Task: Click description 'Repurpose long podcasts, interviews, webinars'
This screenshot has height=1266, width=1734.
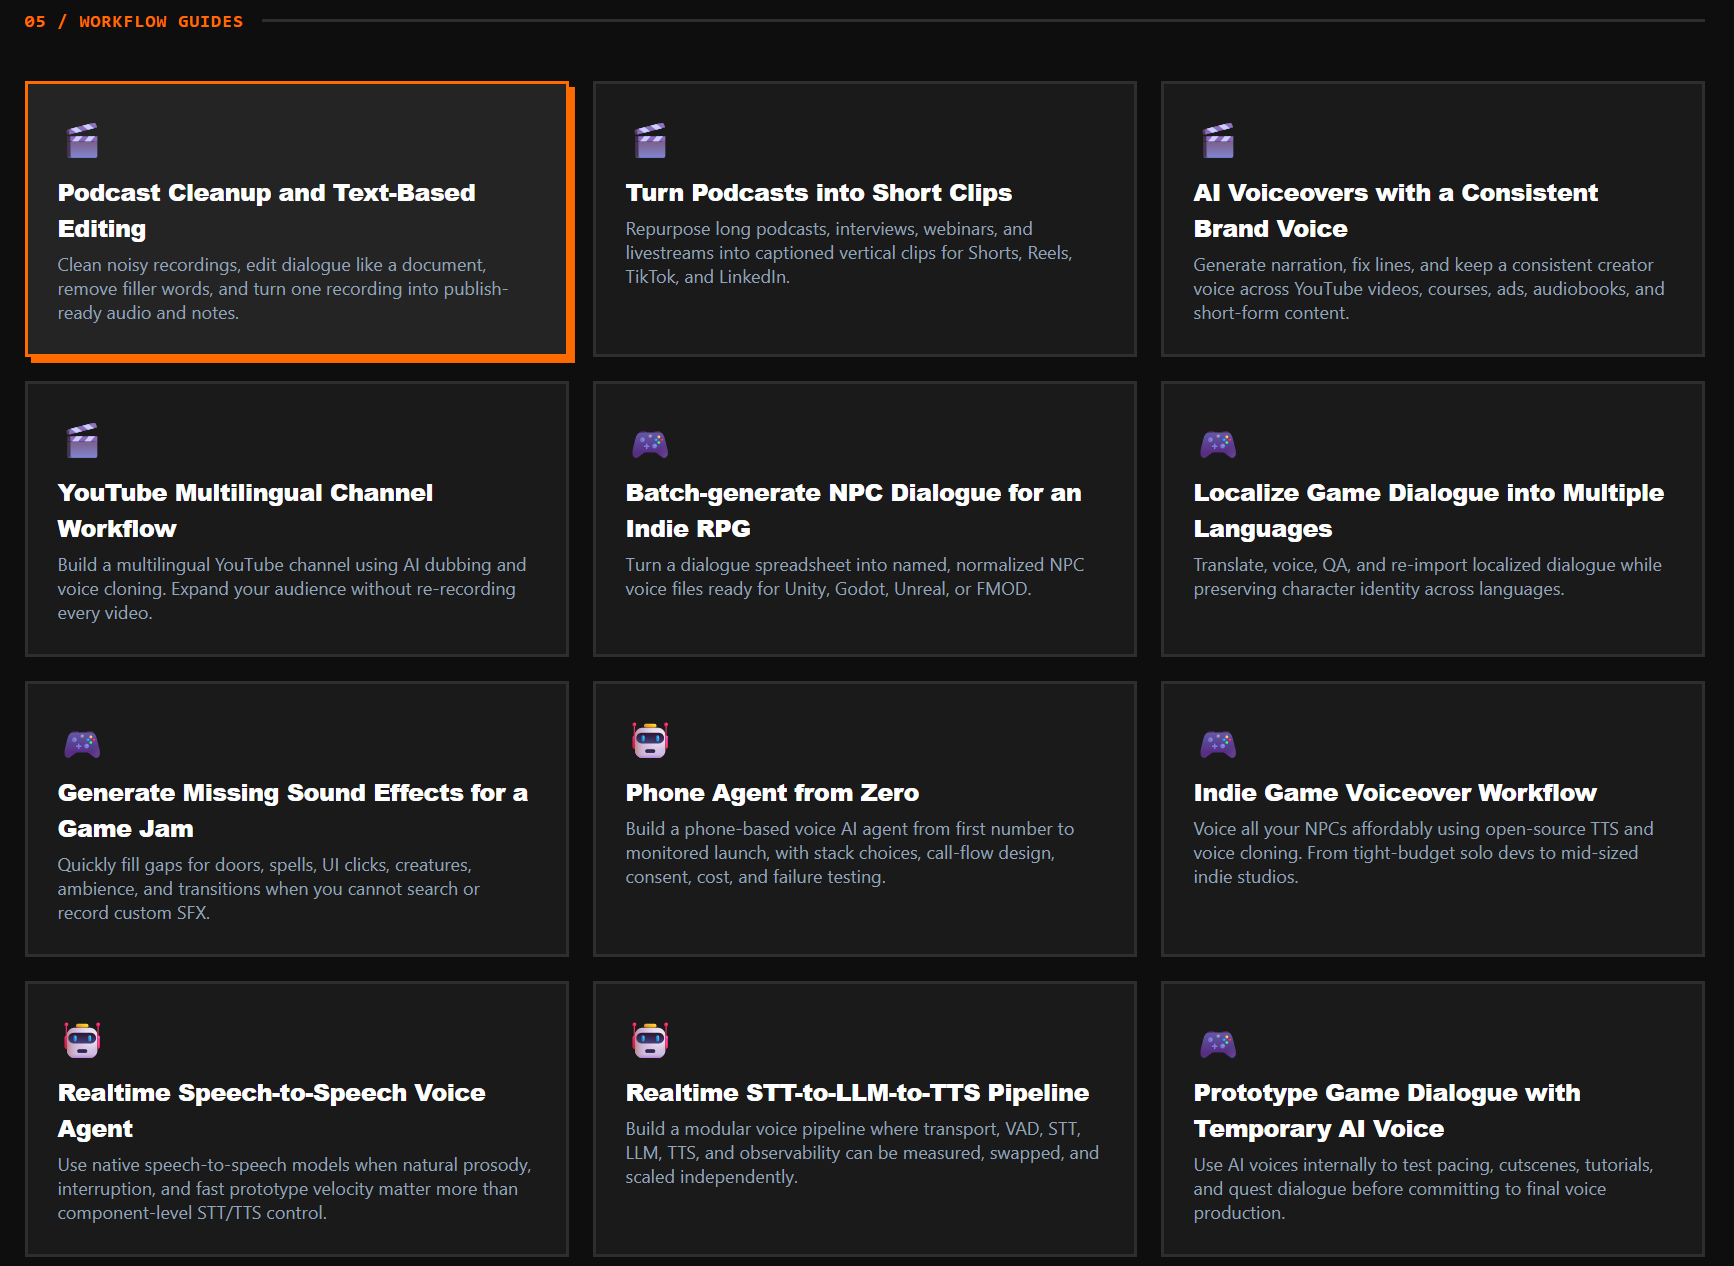Action: 849,253
